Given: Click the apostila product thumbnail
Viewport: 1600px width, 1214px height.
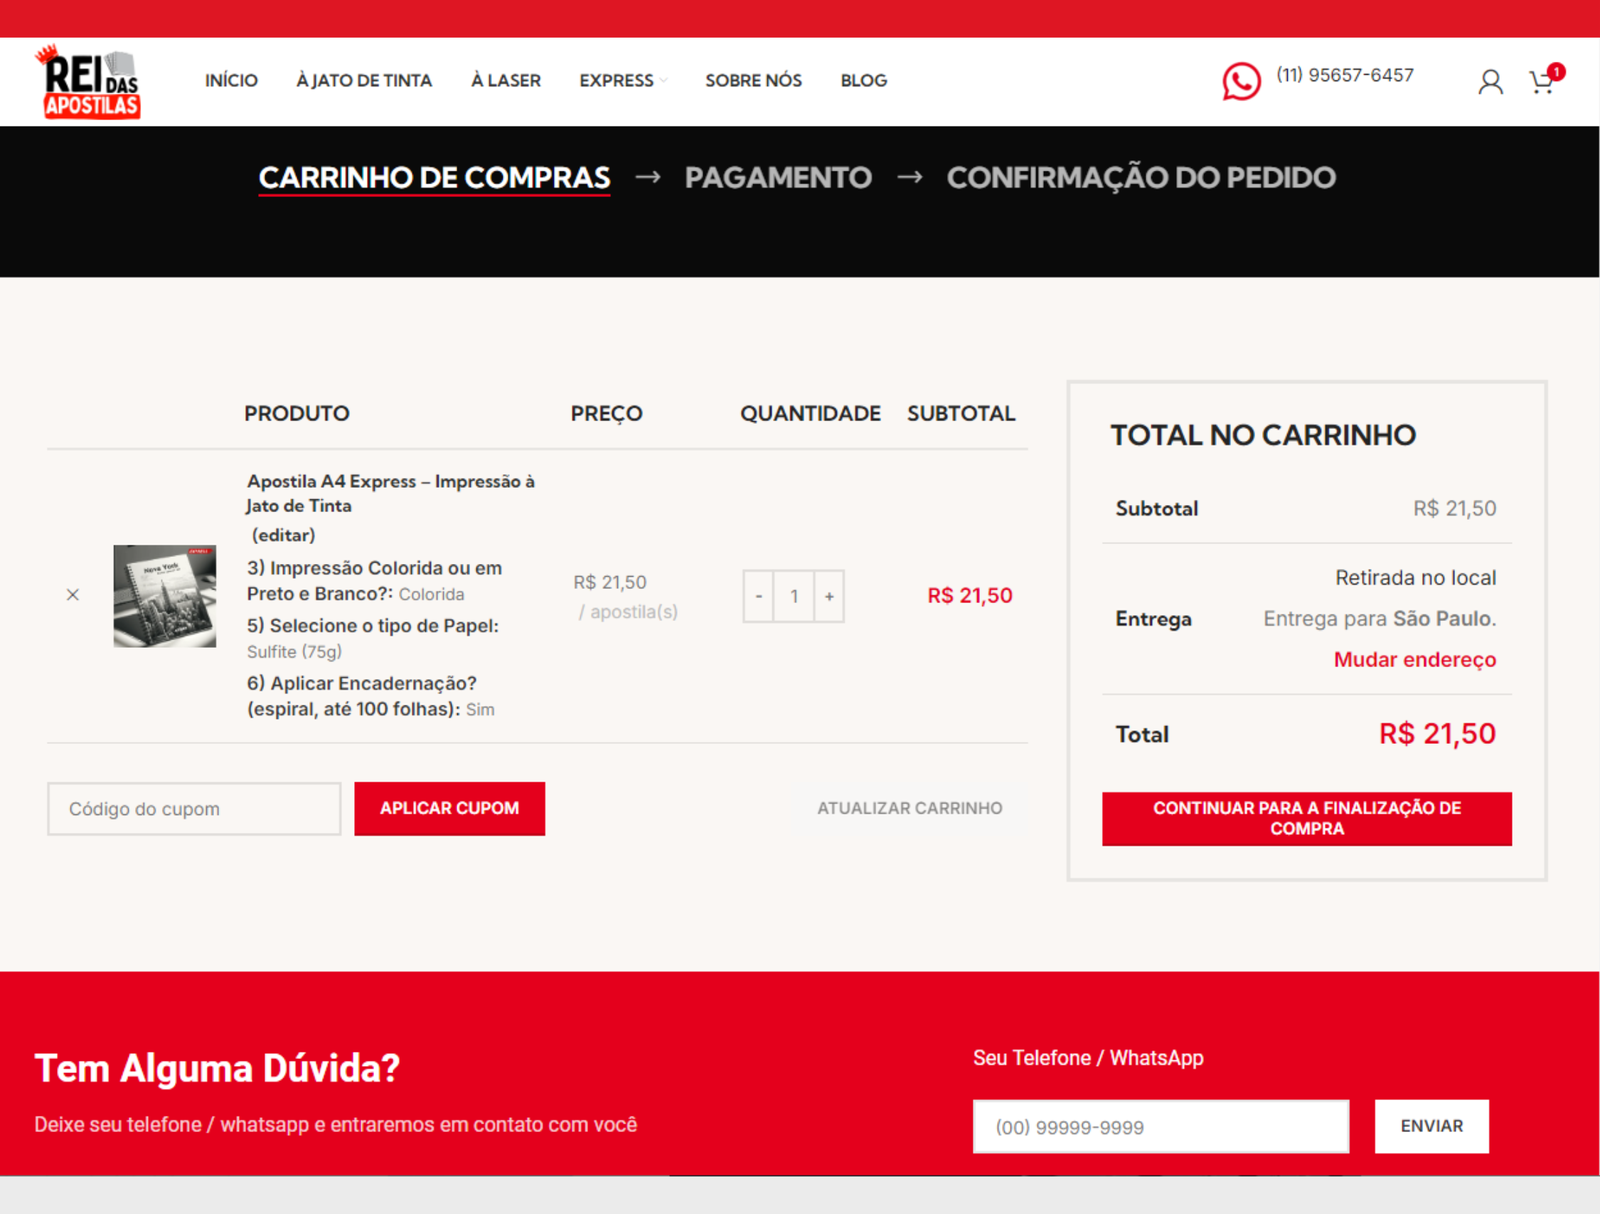Looking at the screenshot, I should point(165,596).
